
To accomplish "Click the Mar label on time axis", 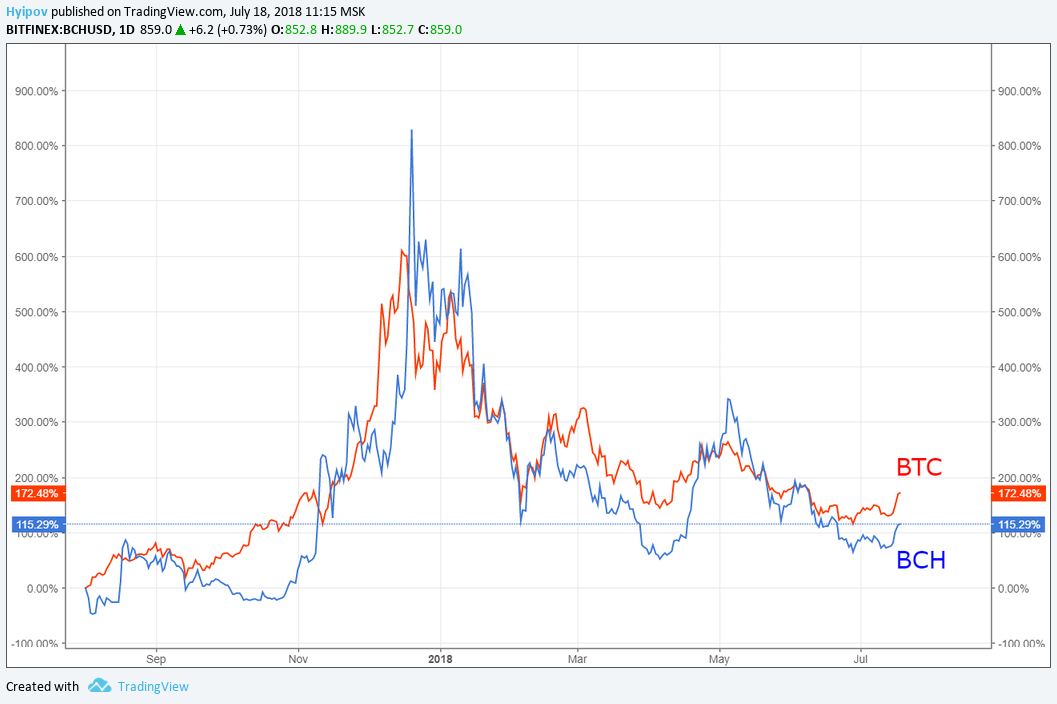I will click(578, 659).
